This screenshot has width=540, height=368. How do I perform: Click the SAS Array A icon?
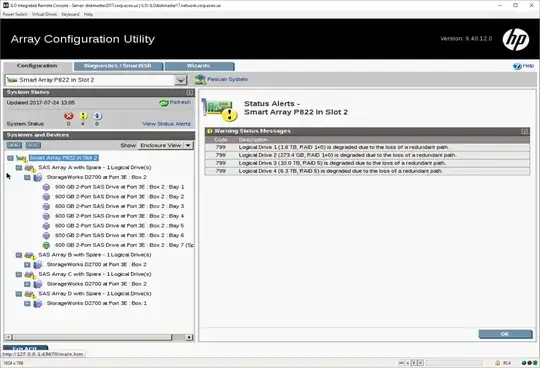[30, 168]
